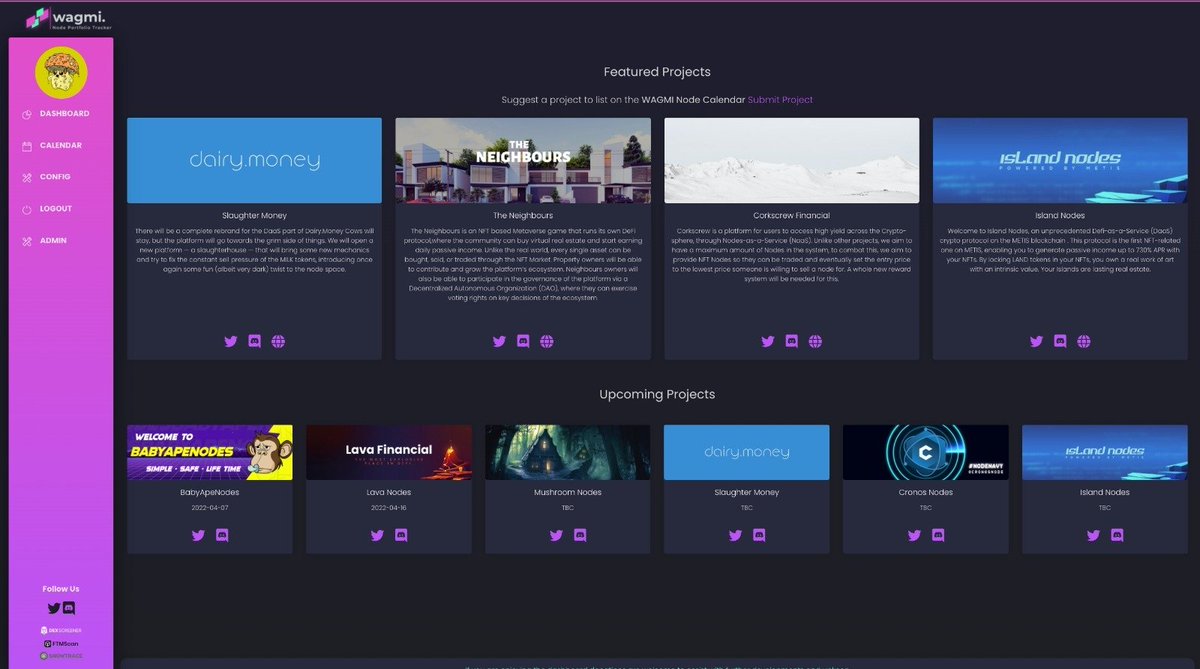
Task: Click the "Lava Nodes" project name
Action: [389, 493]
